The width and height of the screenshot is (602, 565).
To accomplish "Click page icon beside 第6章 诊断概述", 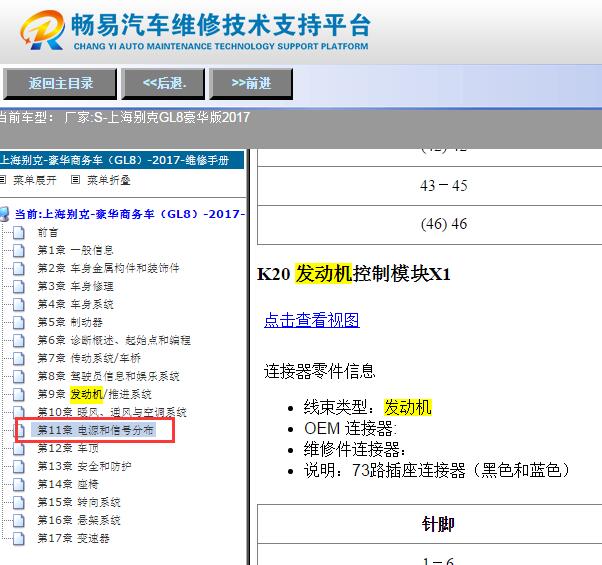I will [x=18, y=340].
